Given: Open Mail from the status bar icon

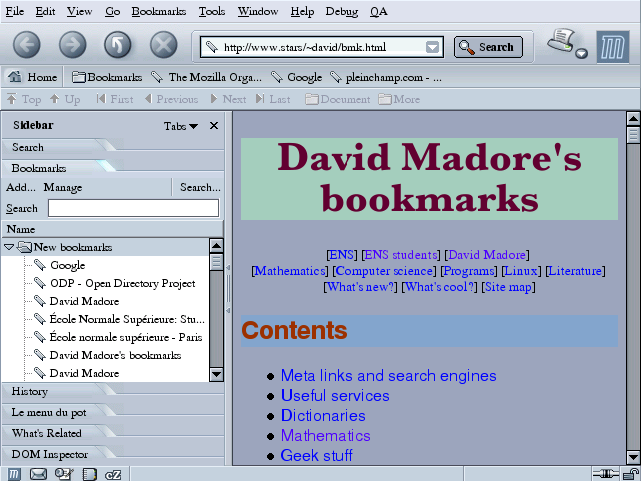Looking at the screenshot, I should coord(39,473).
